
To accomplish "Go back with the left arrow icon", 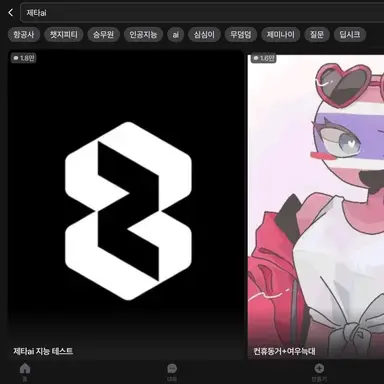I will (11, 13).
